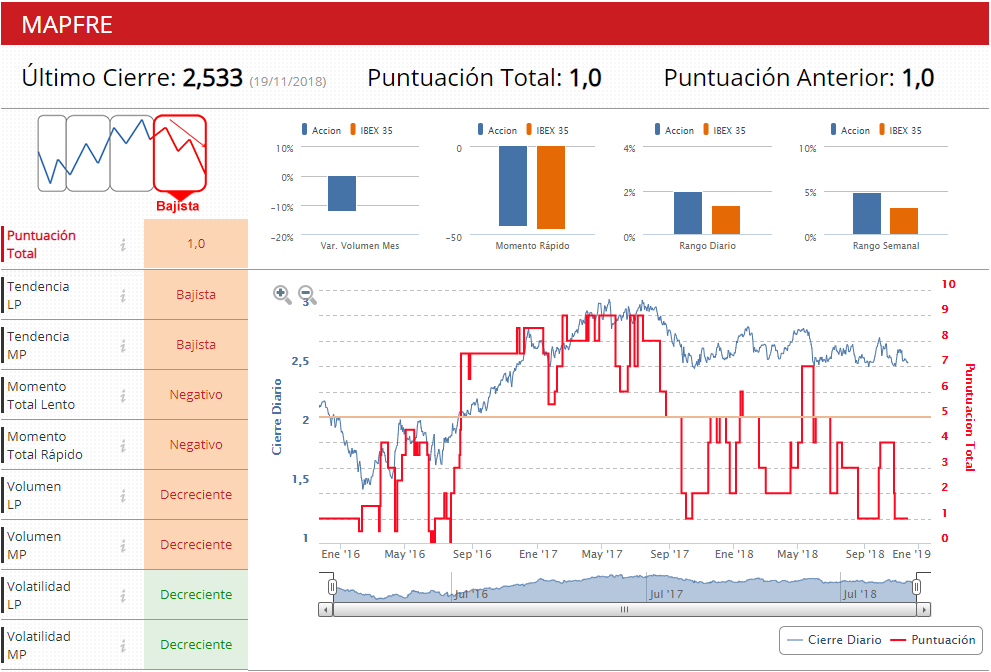
Task: Click the Ene '18 axis label
Action: pyautogui.click(x=734, y=554)
